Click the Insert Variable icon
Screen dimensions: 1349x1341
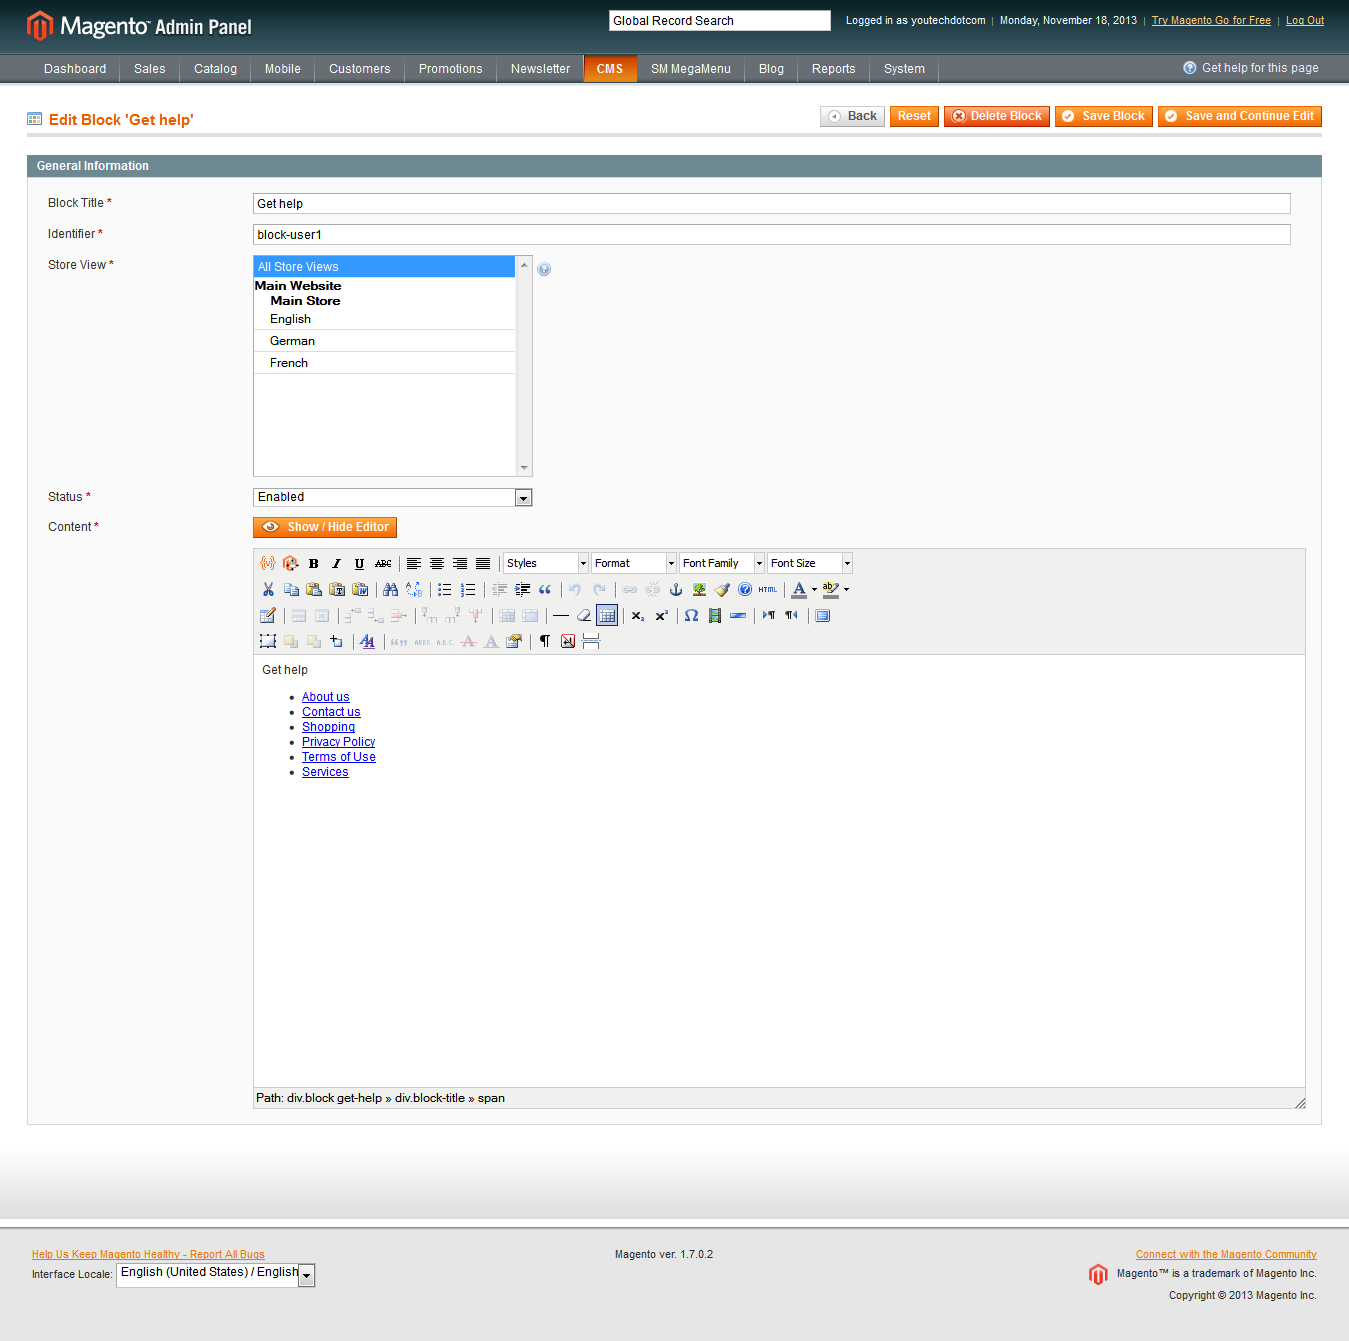coord(268,564)
